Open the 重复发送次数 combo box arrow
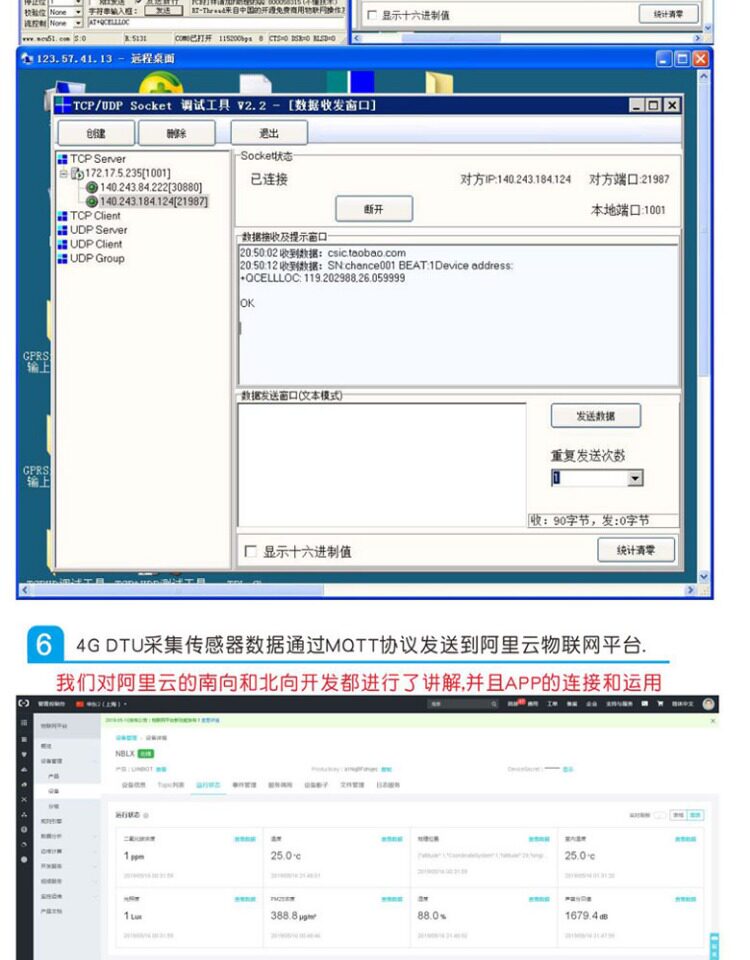 point(635,478)
